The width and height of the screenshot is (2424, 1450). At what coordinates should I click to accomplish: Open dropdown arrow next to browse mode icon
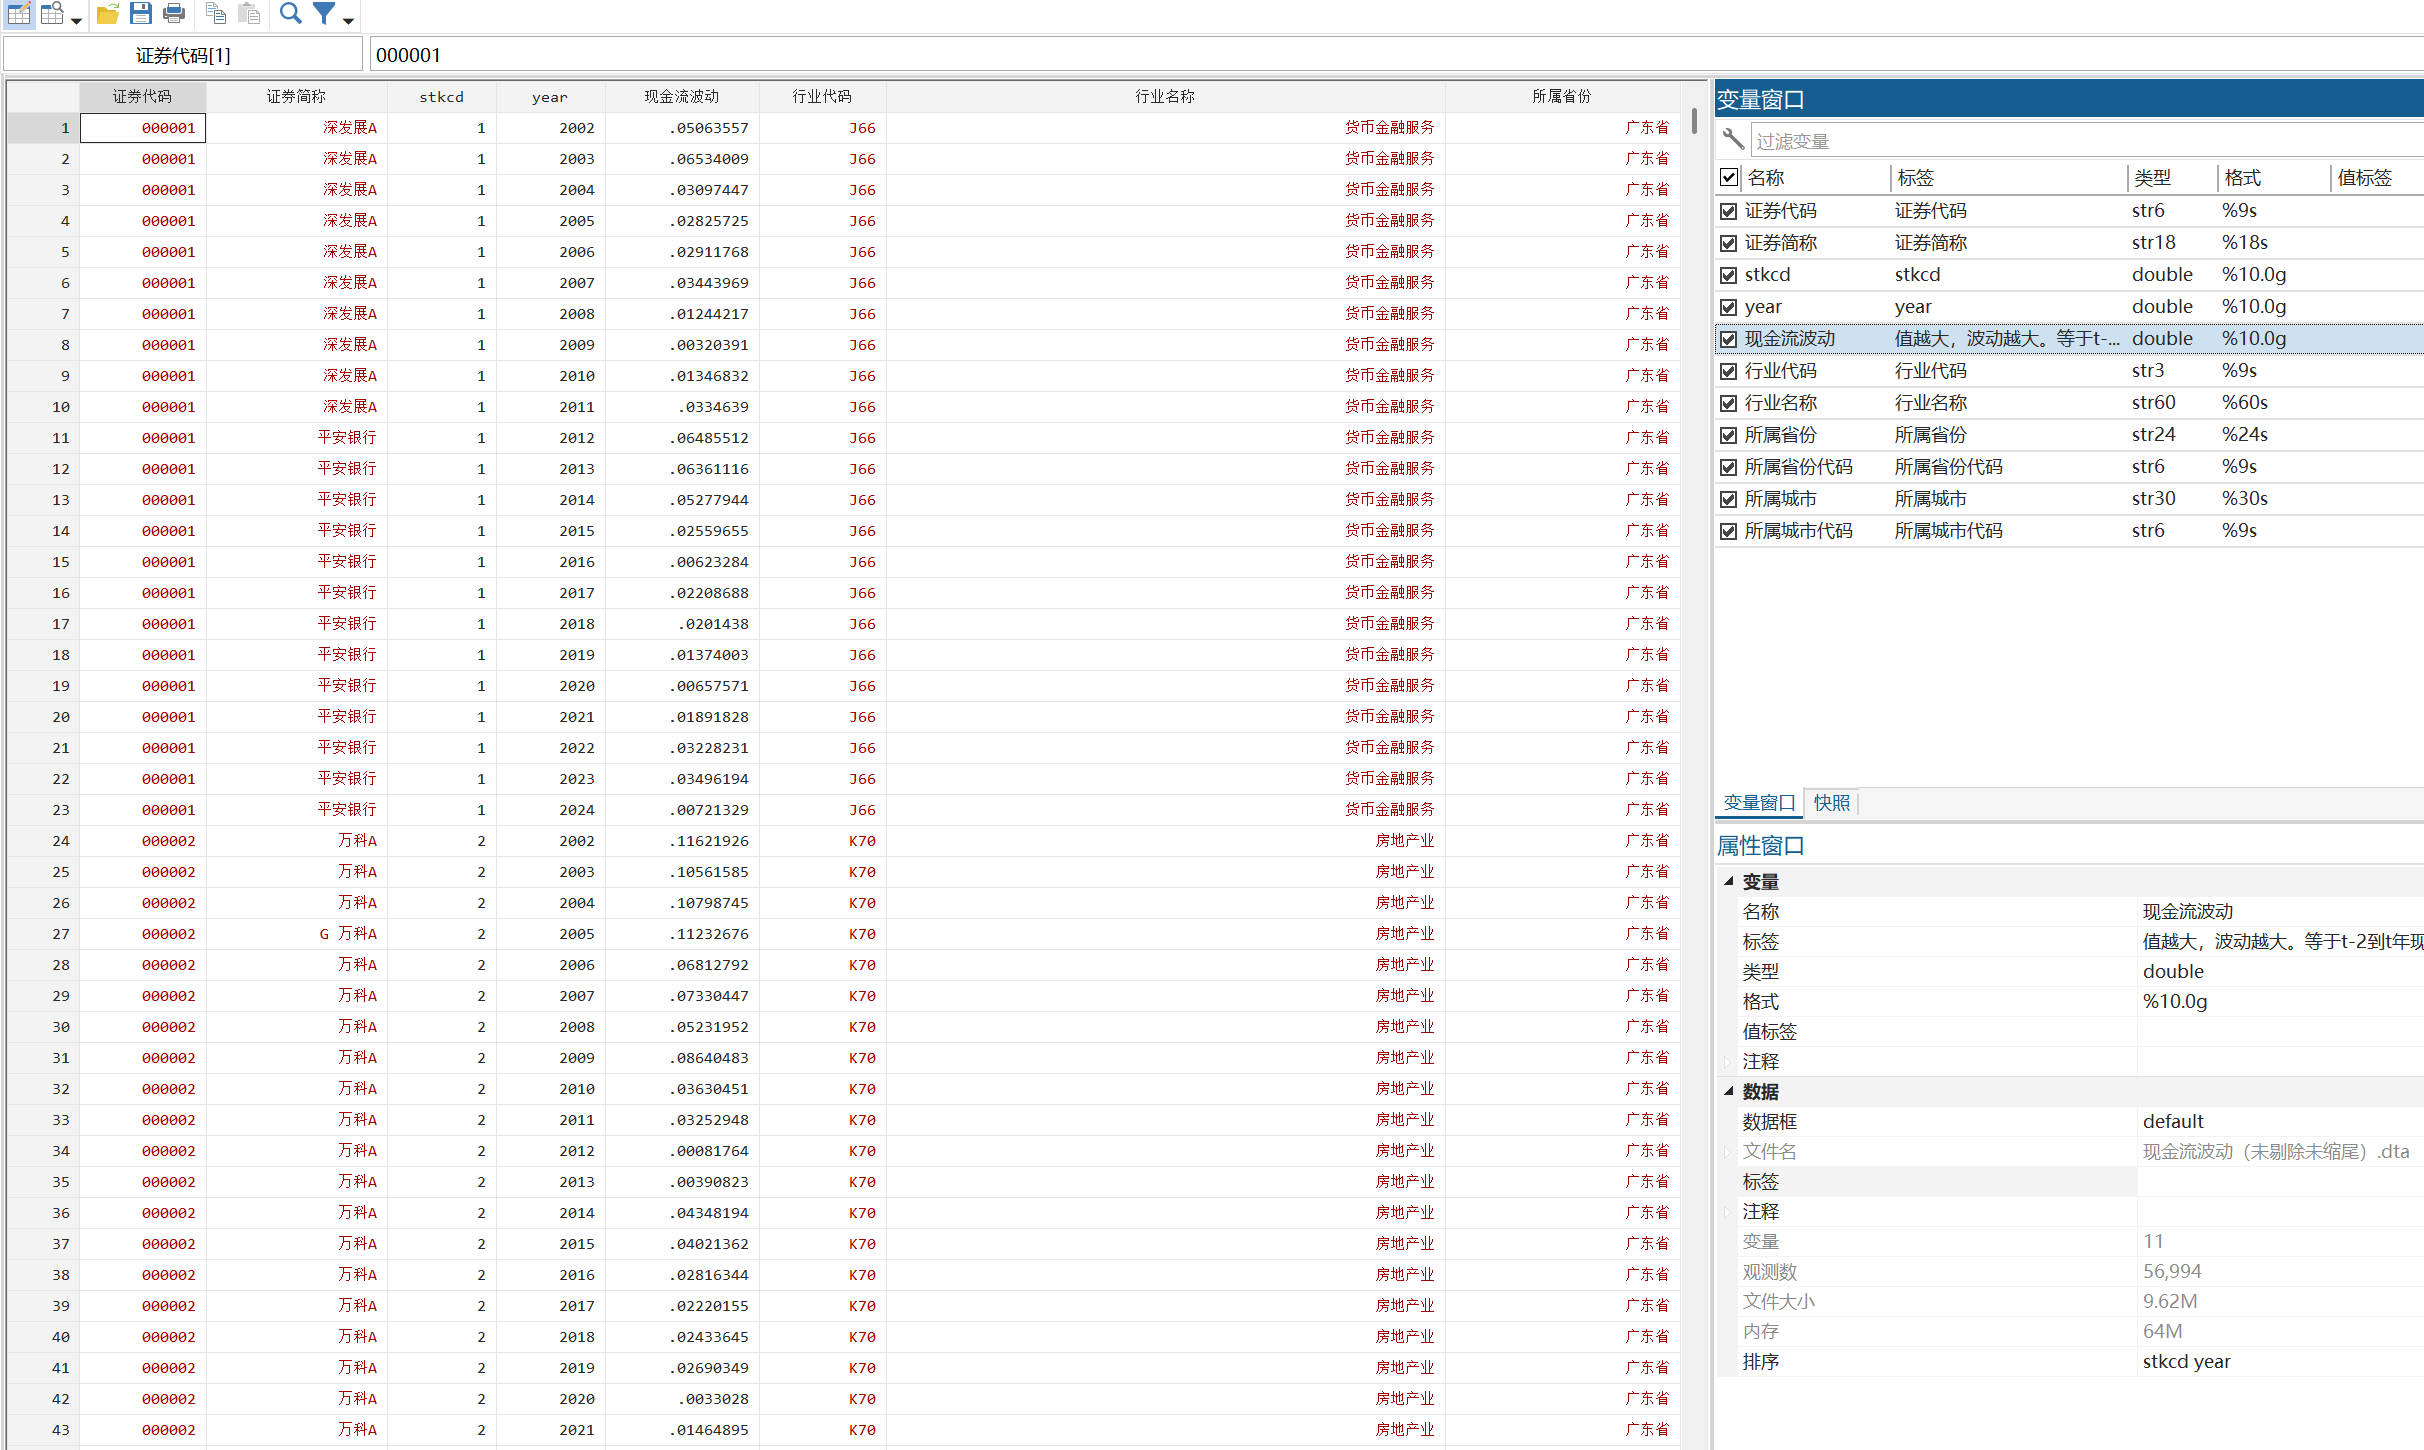click(x=76, y=20)
